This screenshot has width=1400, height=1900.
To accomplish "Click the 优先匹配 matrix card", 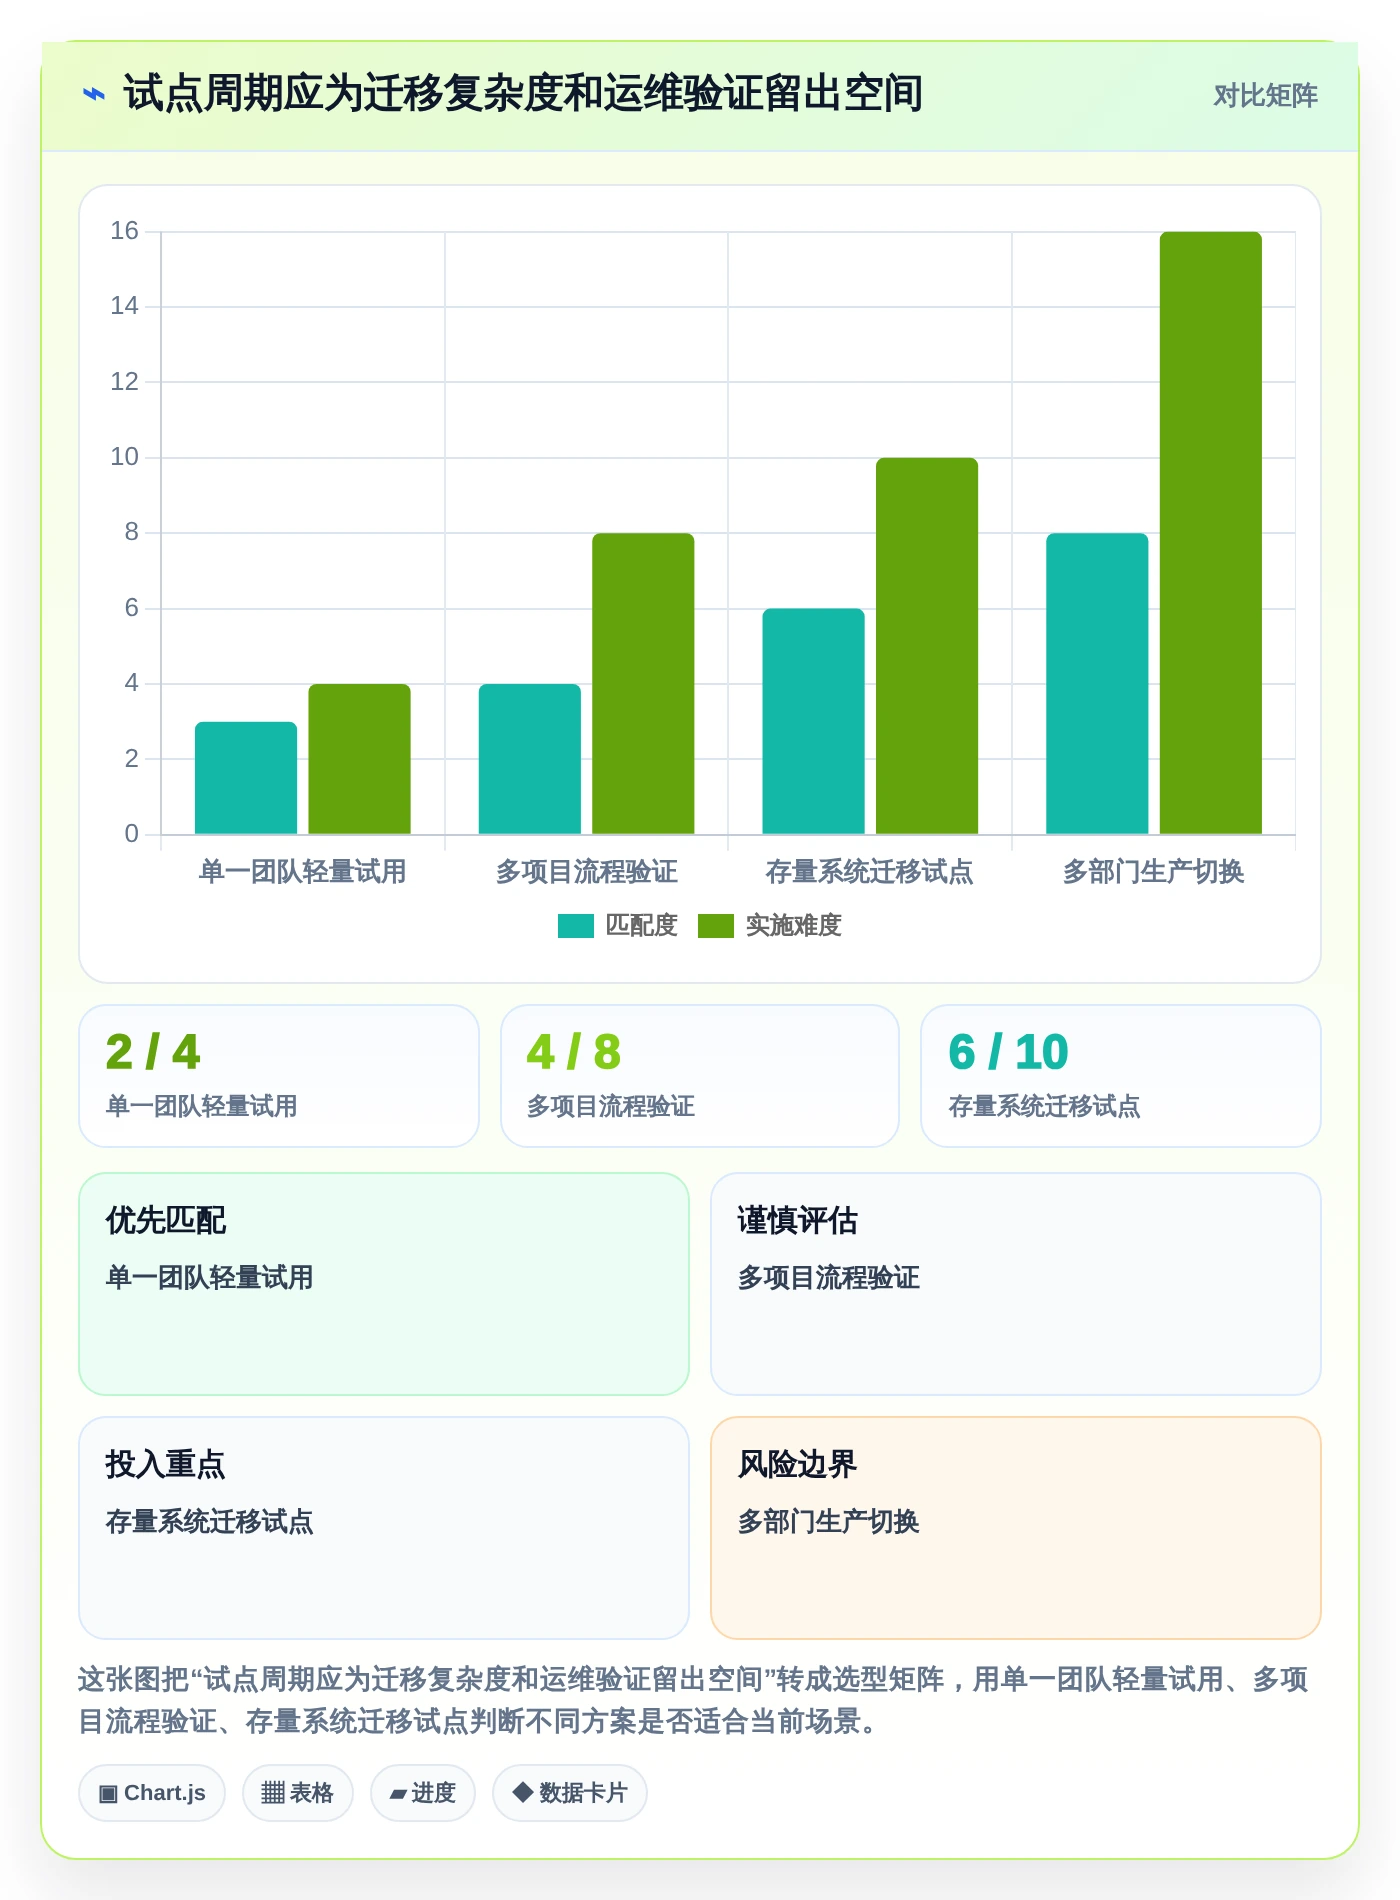I will (384, 1284).
